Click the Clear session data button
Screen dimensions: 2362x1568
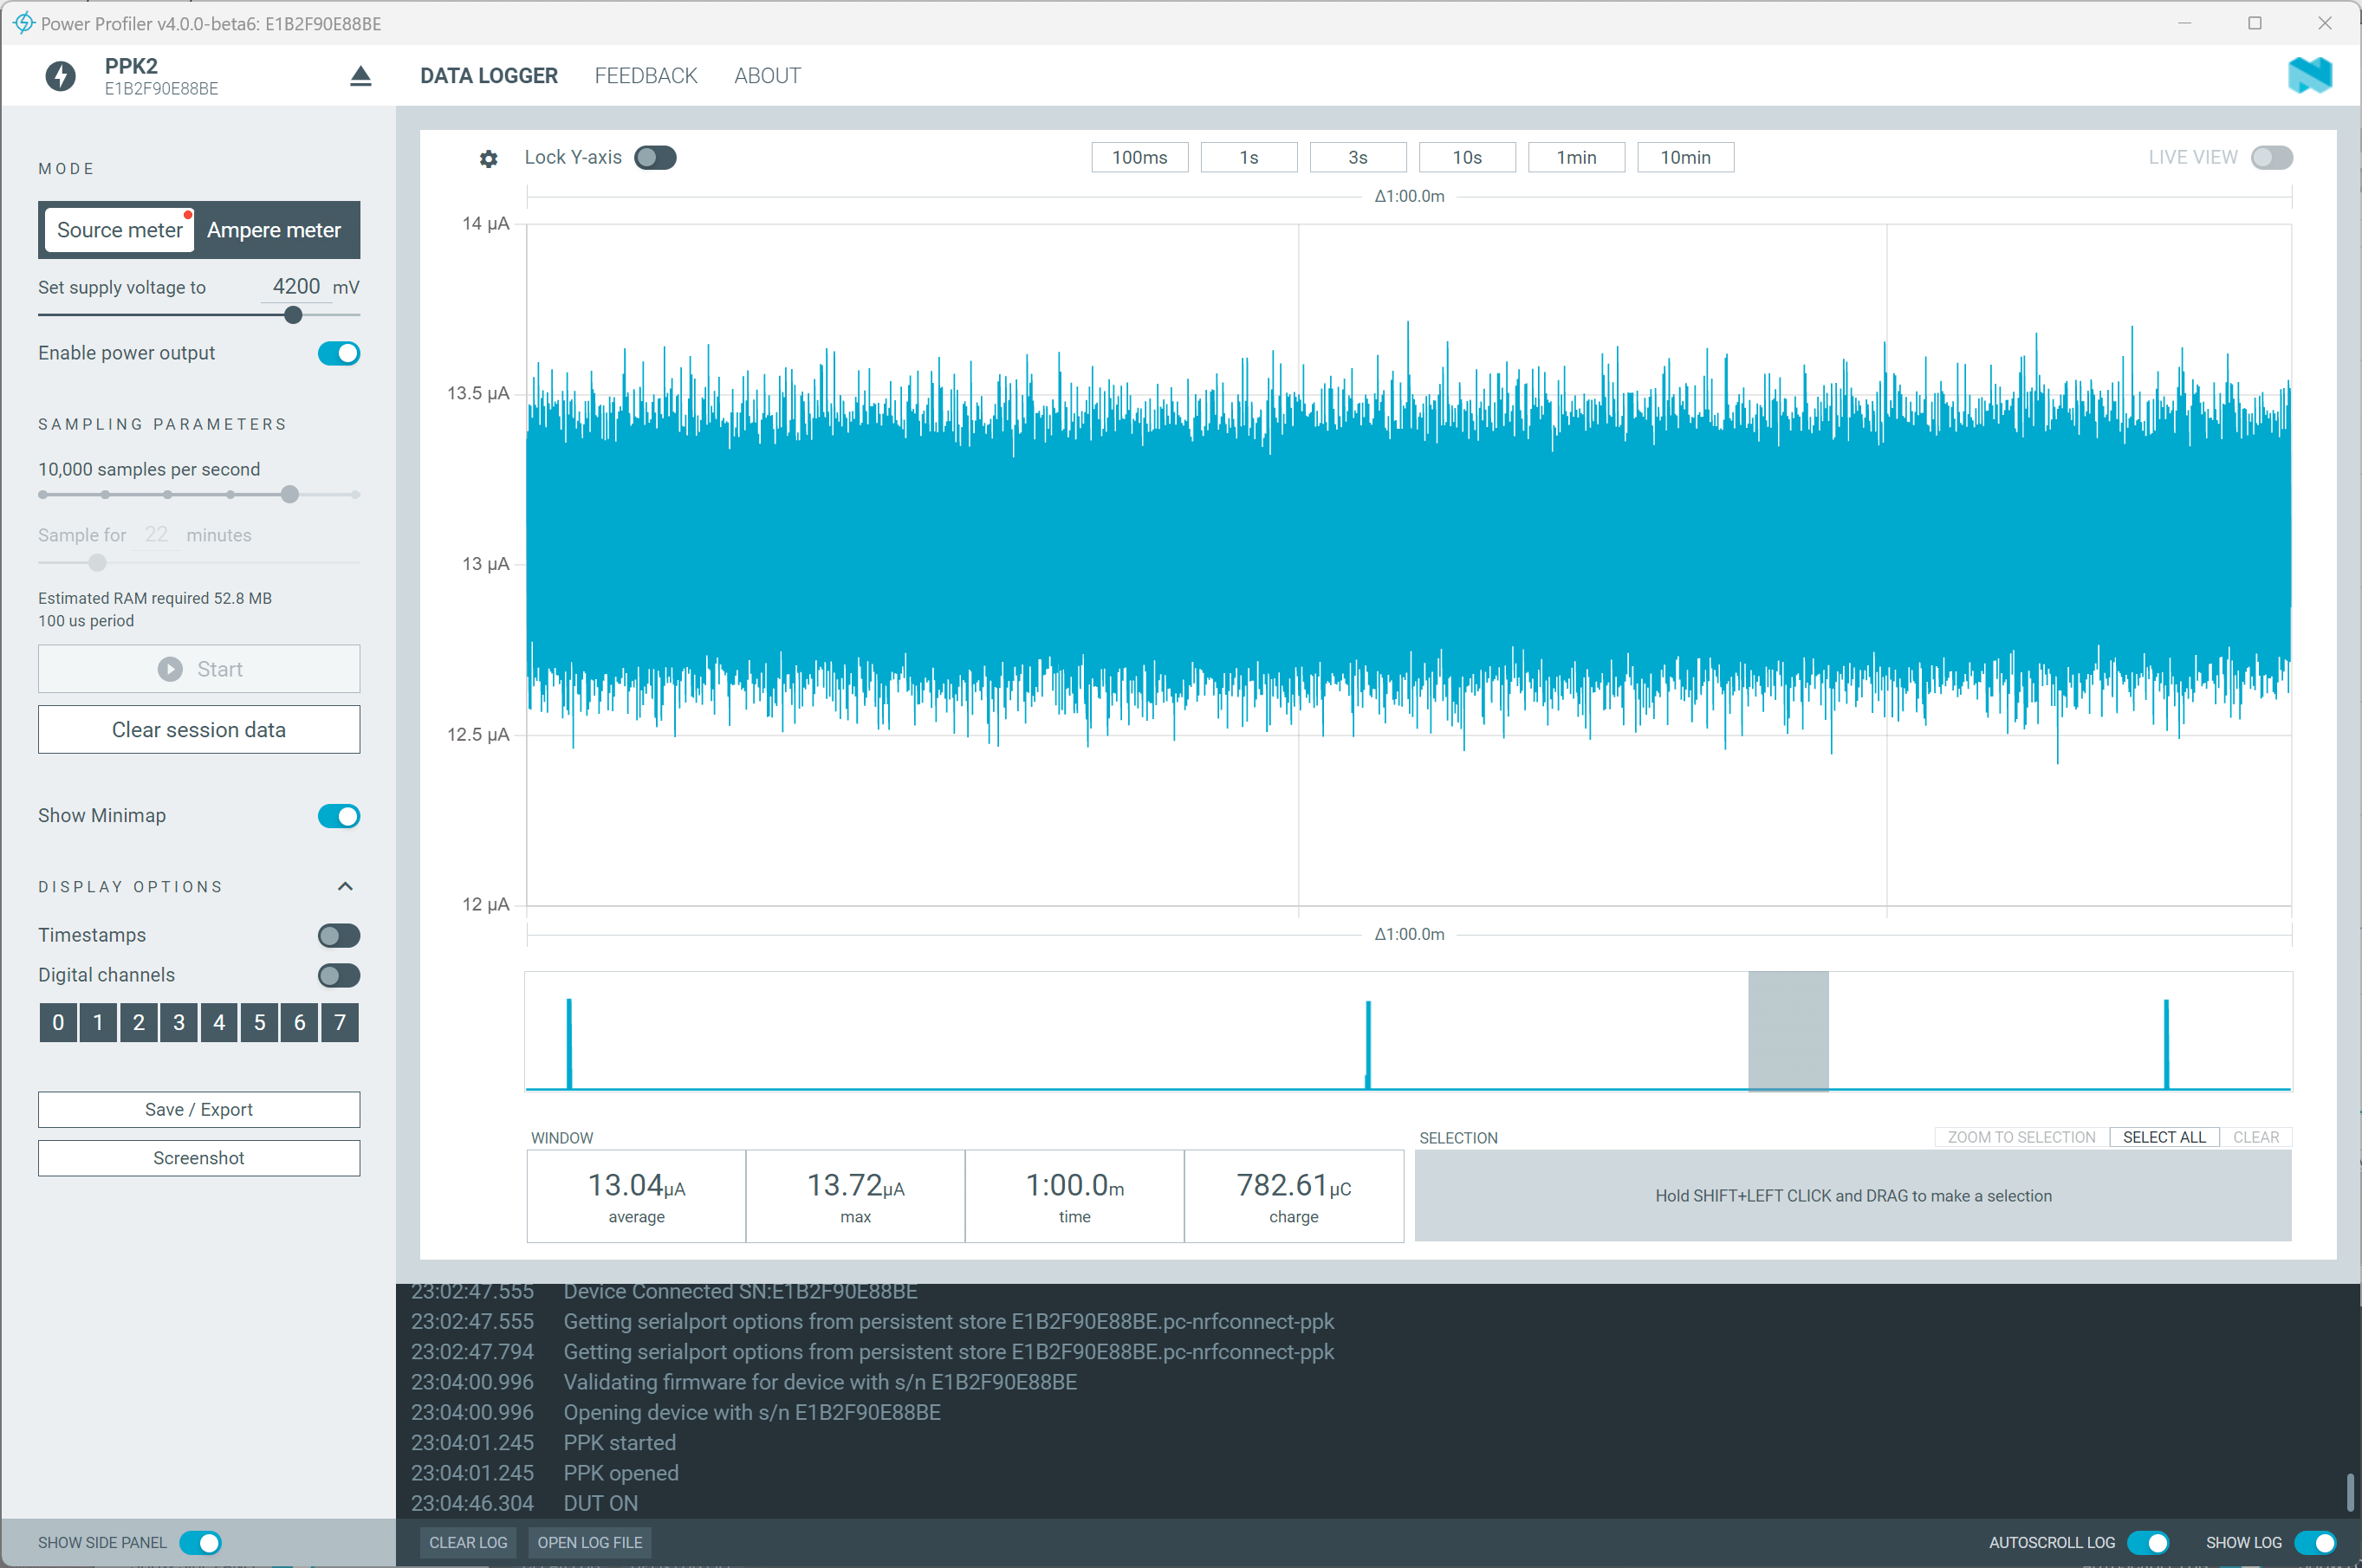[x=198, y=728]
